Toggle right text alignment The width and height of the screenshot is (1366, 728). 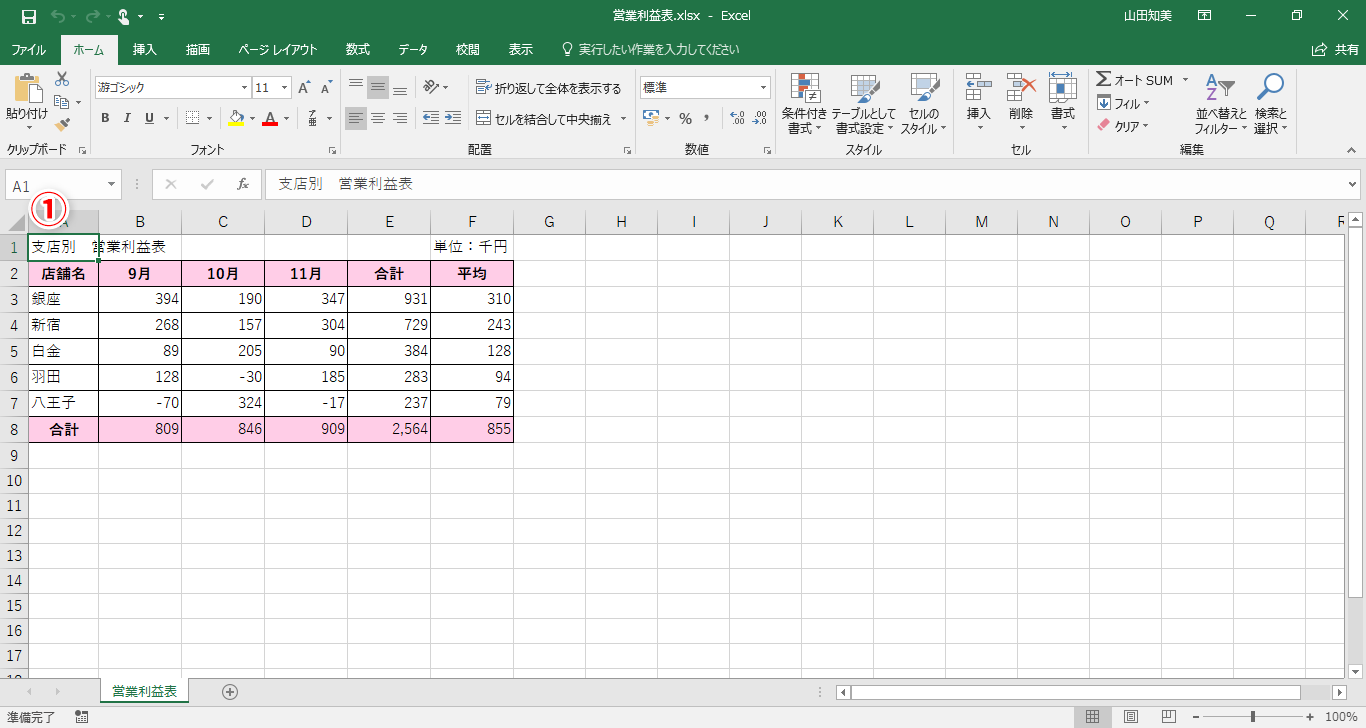[x=400, y=118]
